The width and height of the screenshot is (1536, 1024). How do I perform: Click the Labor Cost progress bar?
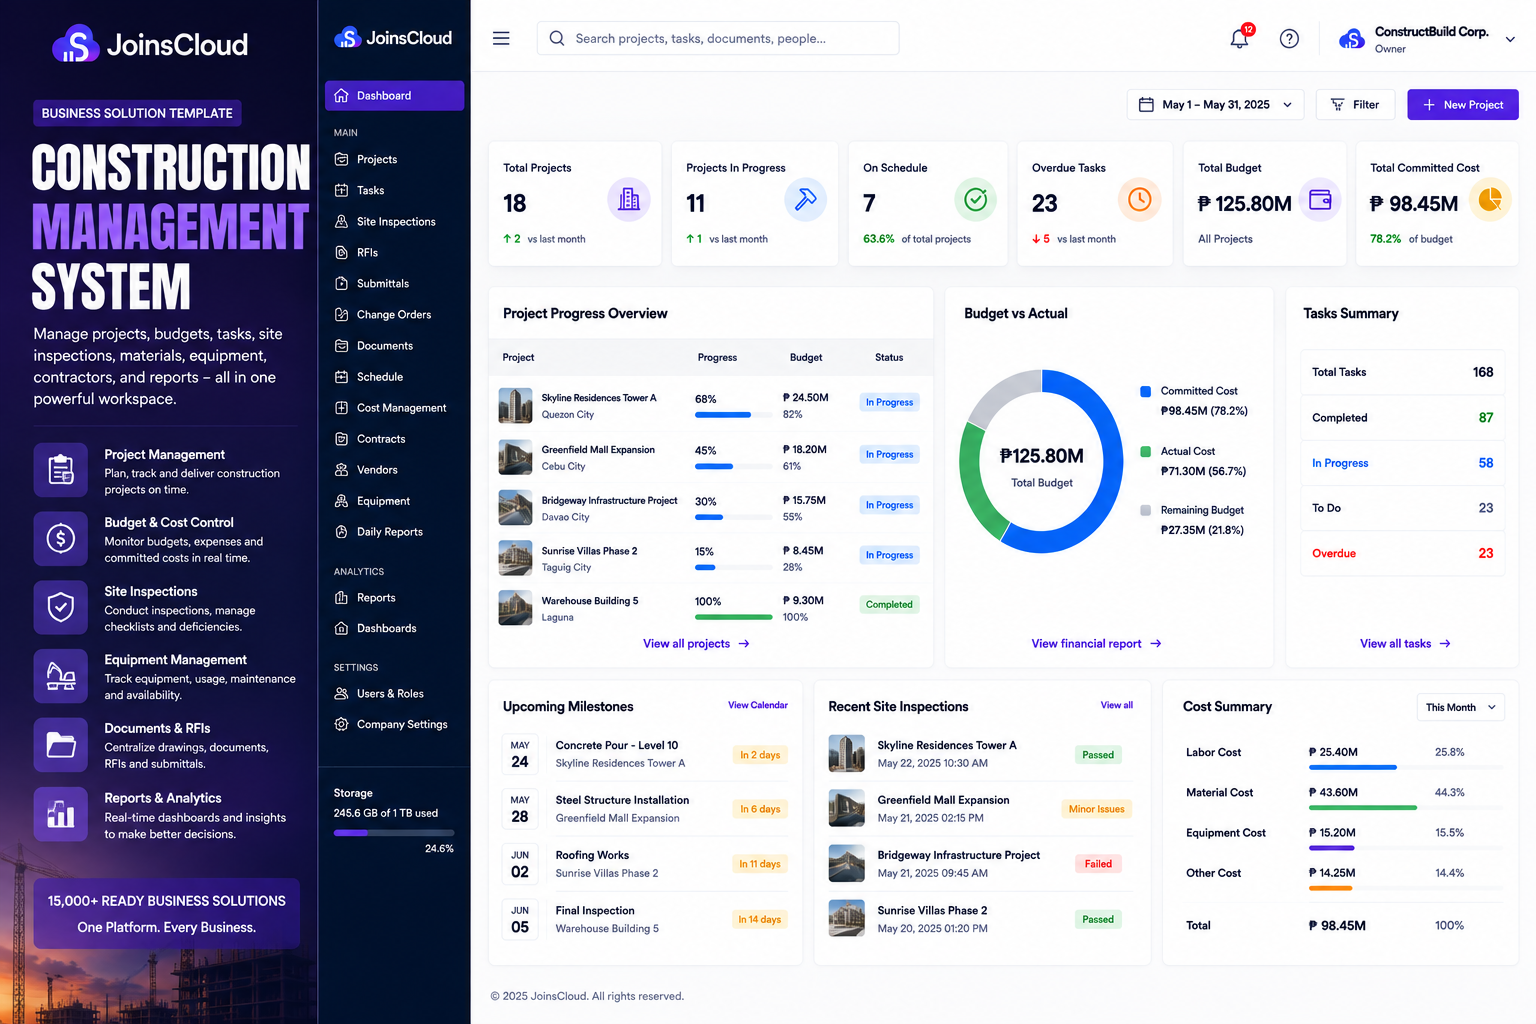[1405, 768]
